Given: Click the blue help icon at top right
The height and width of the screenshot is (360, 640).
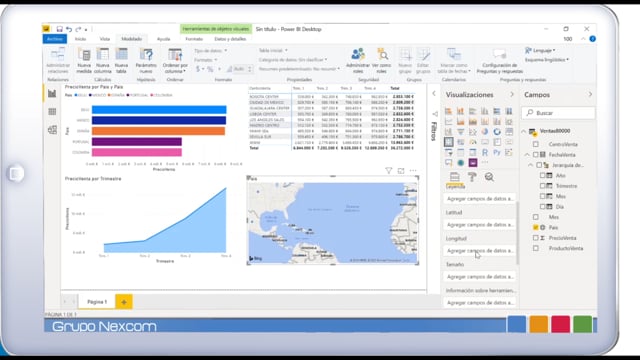Looking at the screenshot, I should tap(593, 39).
